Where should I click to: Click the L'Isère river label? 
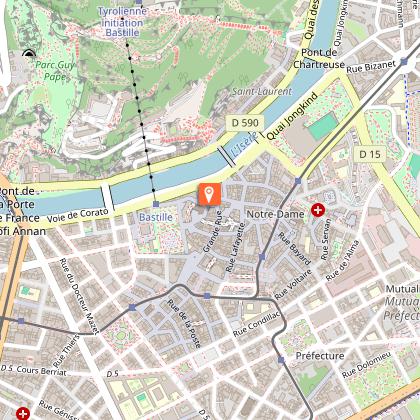point(245,144)
